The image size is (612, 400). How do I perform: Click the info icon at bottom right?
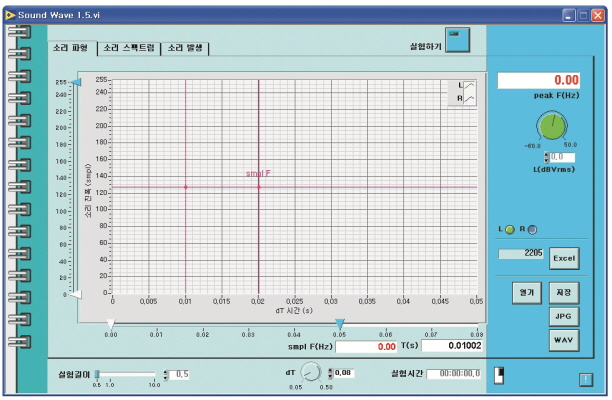586,378
